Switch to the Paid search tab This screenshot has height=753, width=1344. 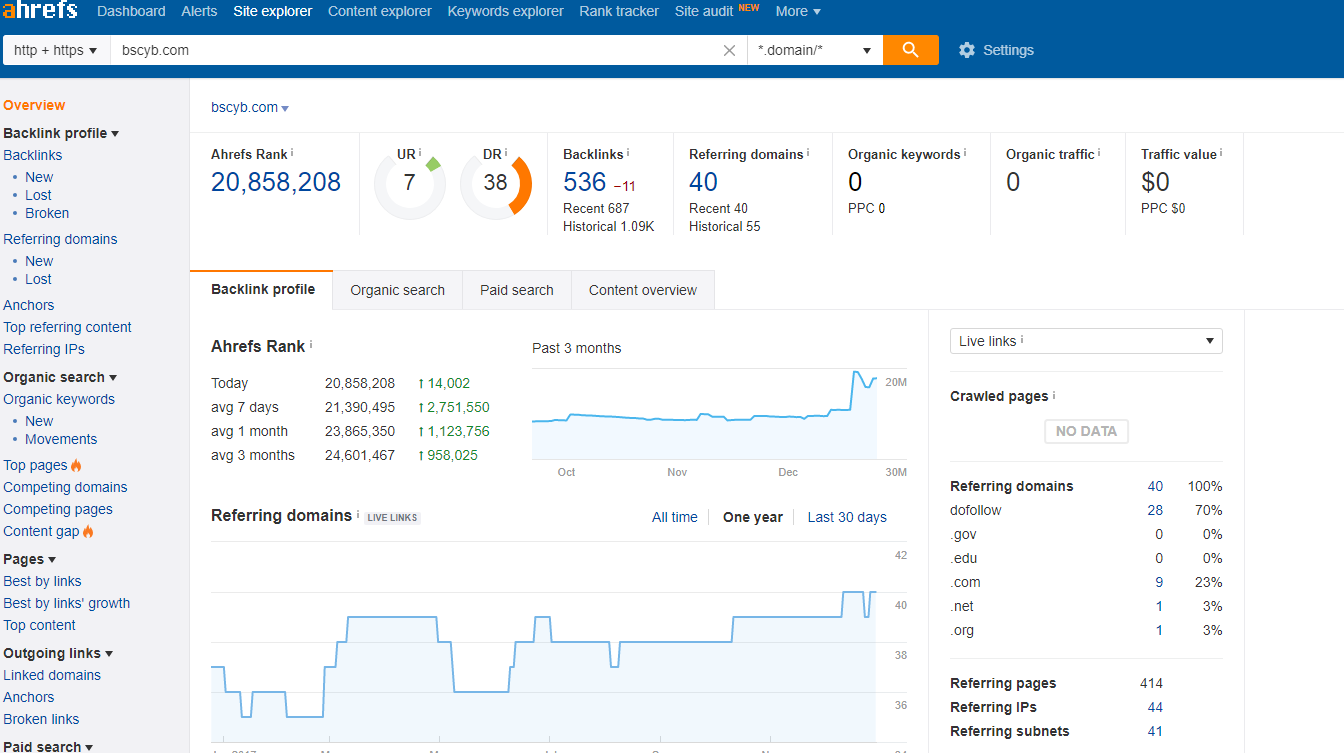click(517, 290)
